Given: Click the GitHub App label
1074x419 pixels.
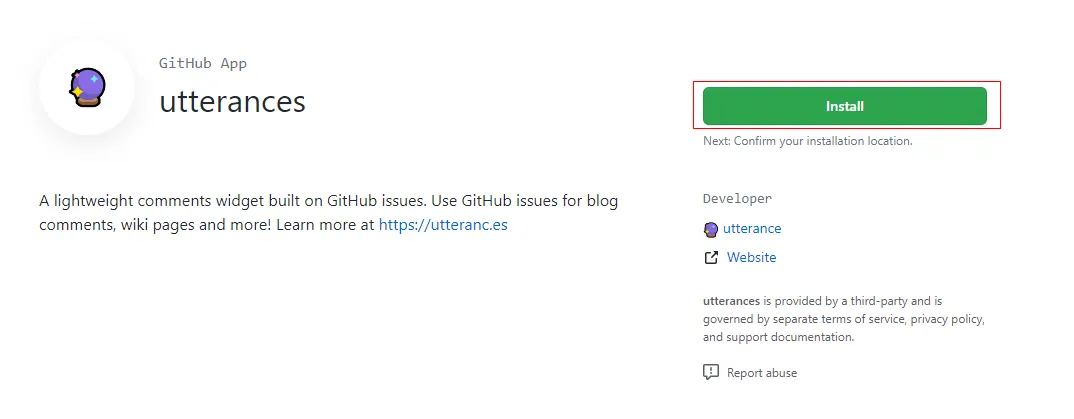Looking at the screenshot, I should pyautogui.click(x=203, y=63).
